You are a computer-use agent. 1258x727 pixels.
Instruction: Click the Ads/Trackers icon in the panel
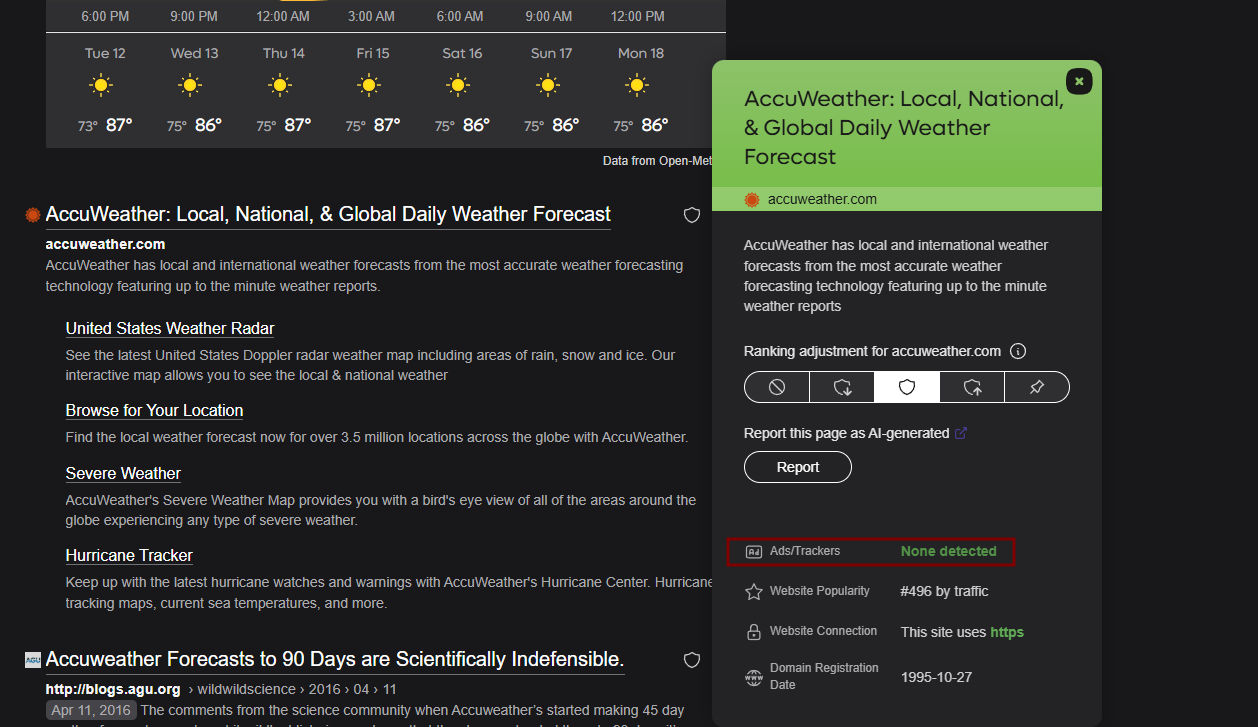754,551
